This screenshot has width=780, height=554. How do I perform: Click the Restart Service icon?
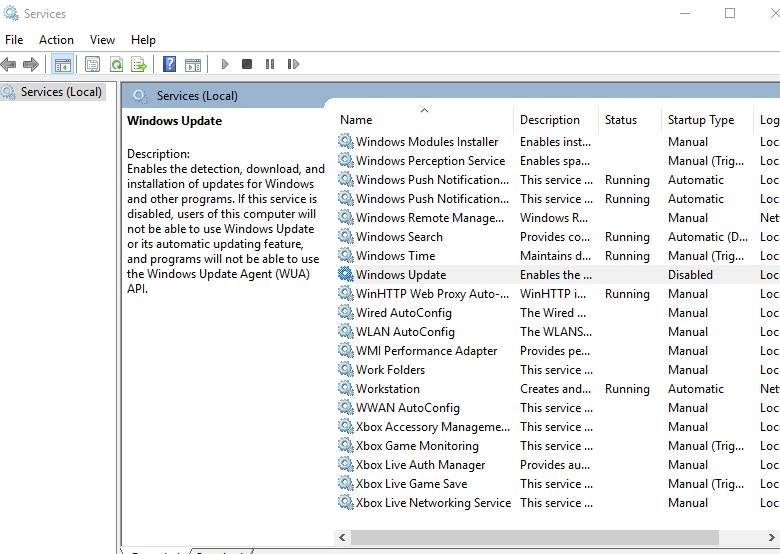(293, 64)
